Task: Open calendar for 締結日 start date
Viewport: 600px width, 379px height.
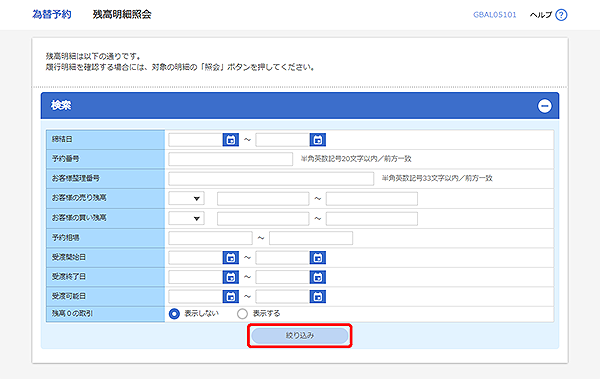Action: click(x=230, y=140)
